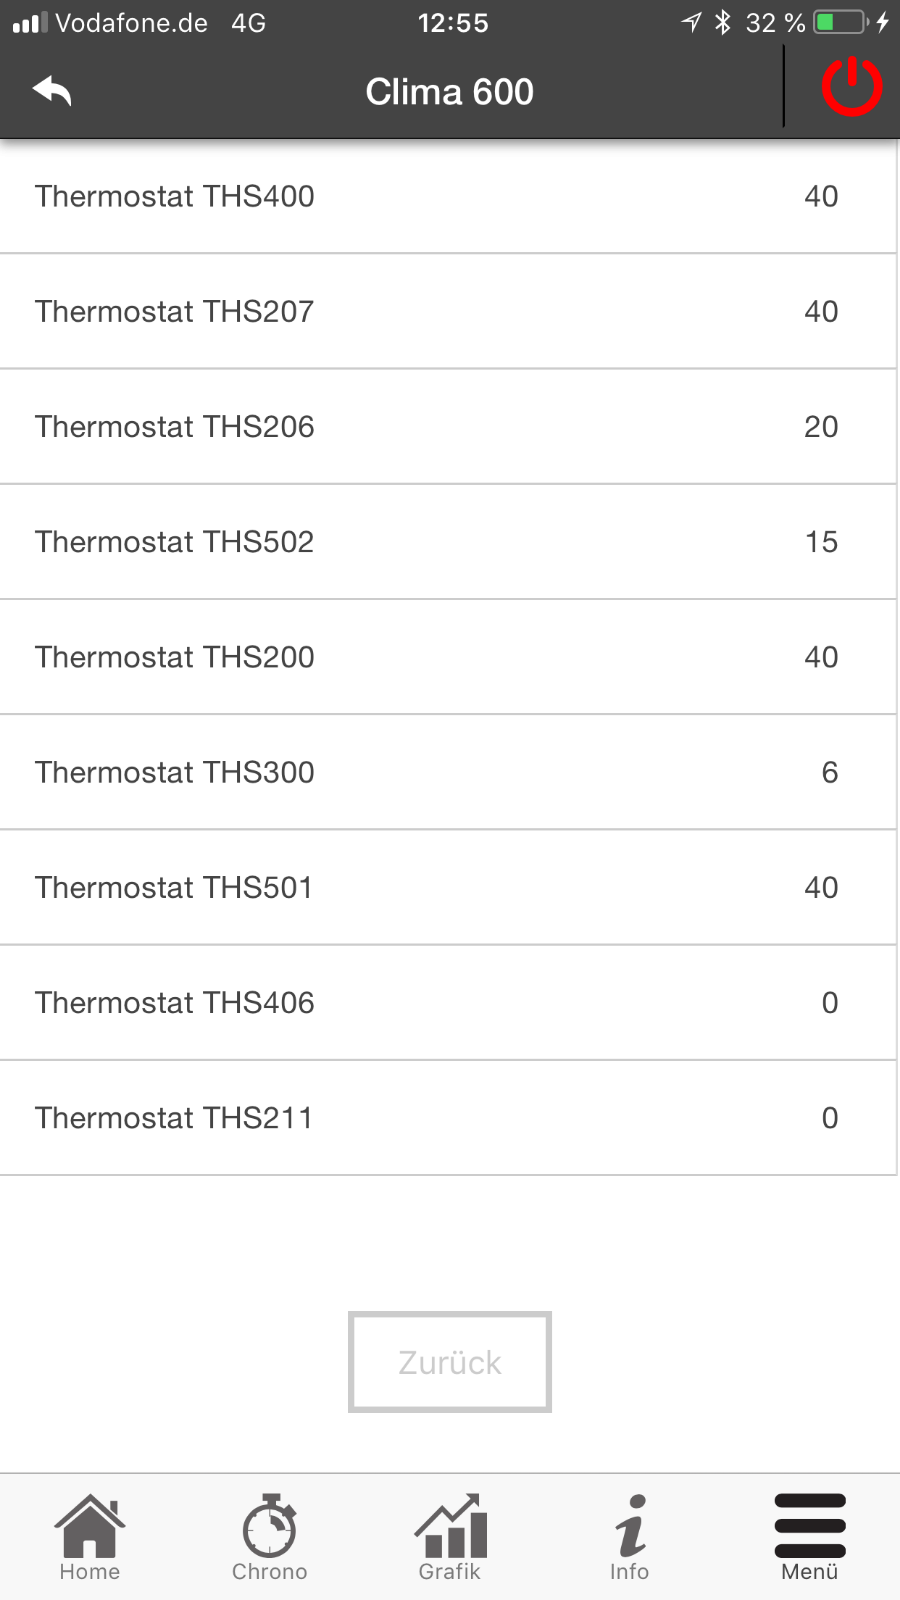Open the Chrono stopwatch icon
Viewport: 900px width, 1600px height.
(270, 1527)
